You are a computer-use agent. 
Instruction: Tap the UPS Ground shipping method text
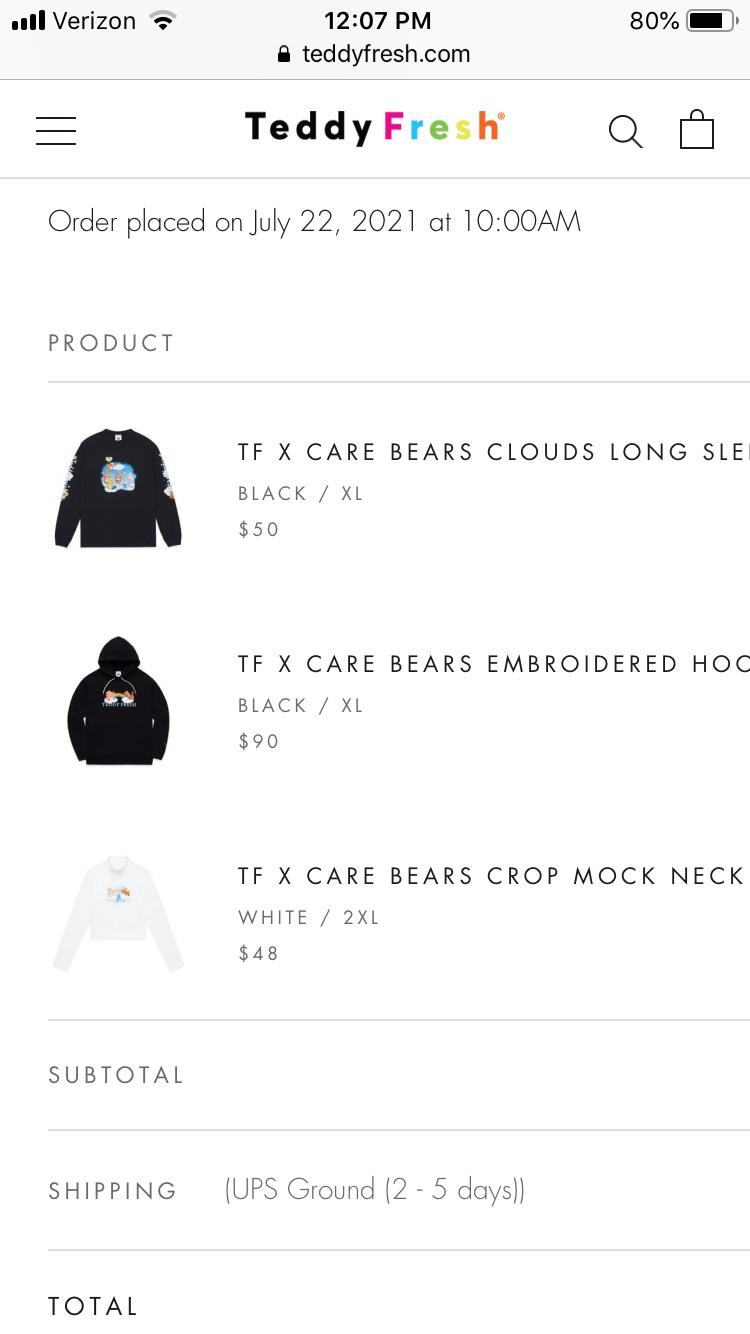[x=375, y=1190]
